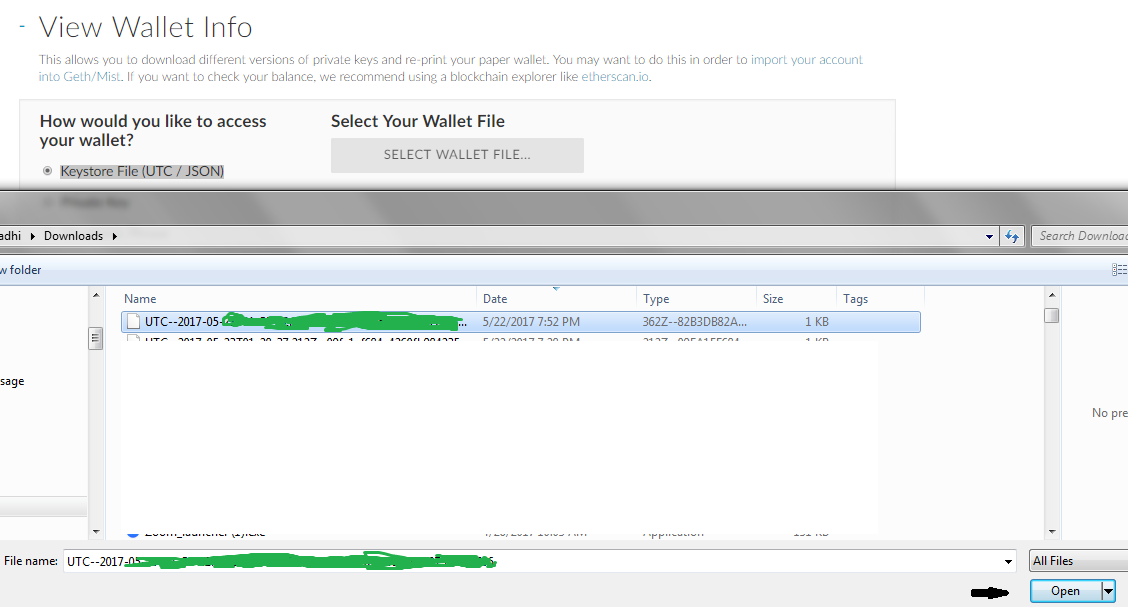Click the Open button

coord(1065,590)
